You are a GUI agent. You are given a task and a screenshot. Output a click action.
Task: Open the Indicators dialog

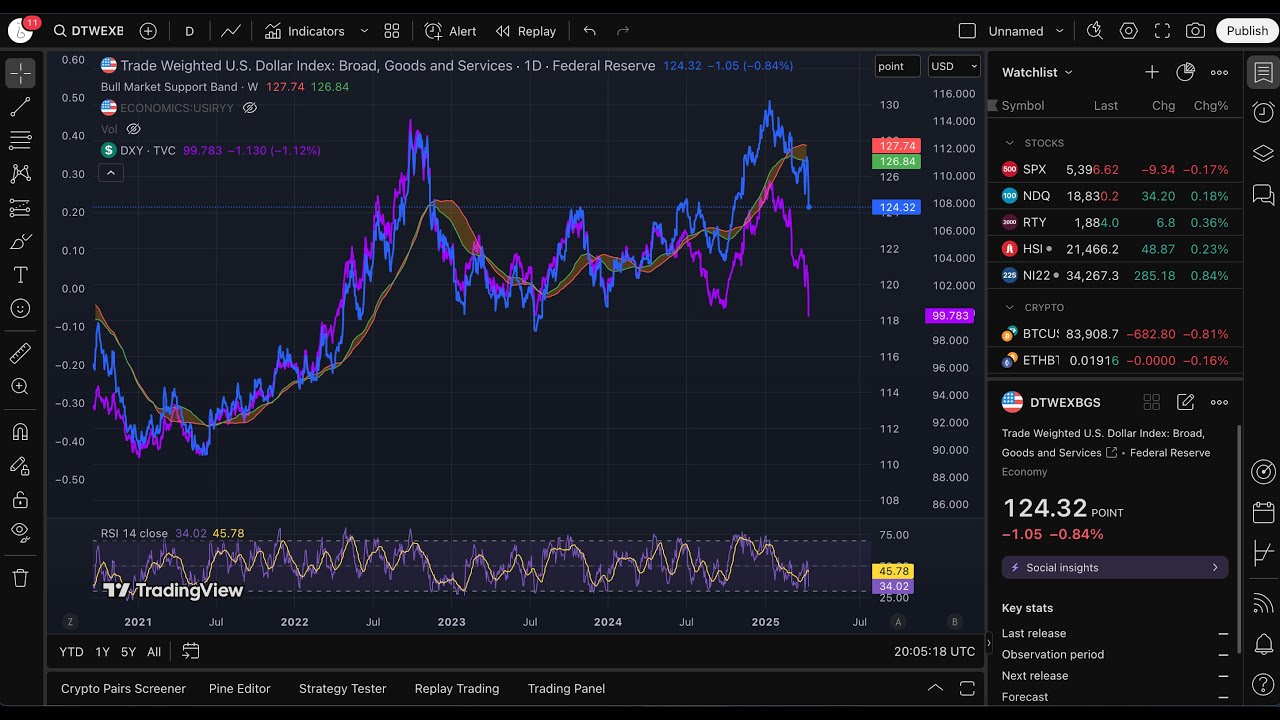coord(304,31)
